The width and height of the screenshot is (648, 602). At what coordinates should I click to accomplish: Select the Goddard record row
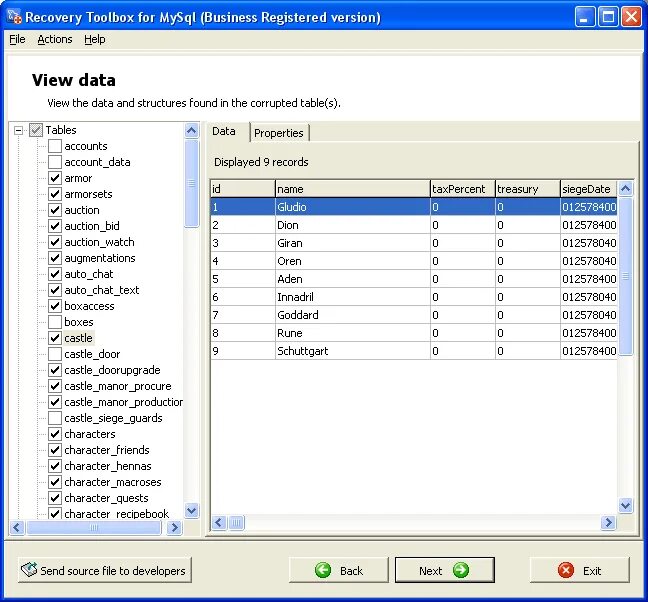click(x=414, y=315)
